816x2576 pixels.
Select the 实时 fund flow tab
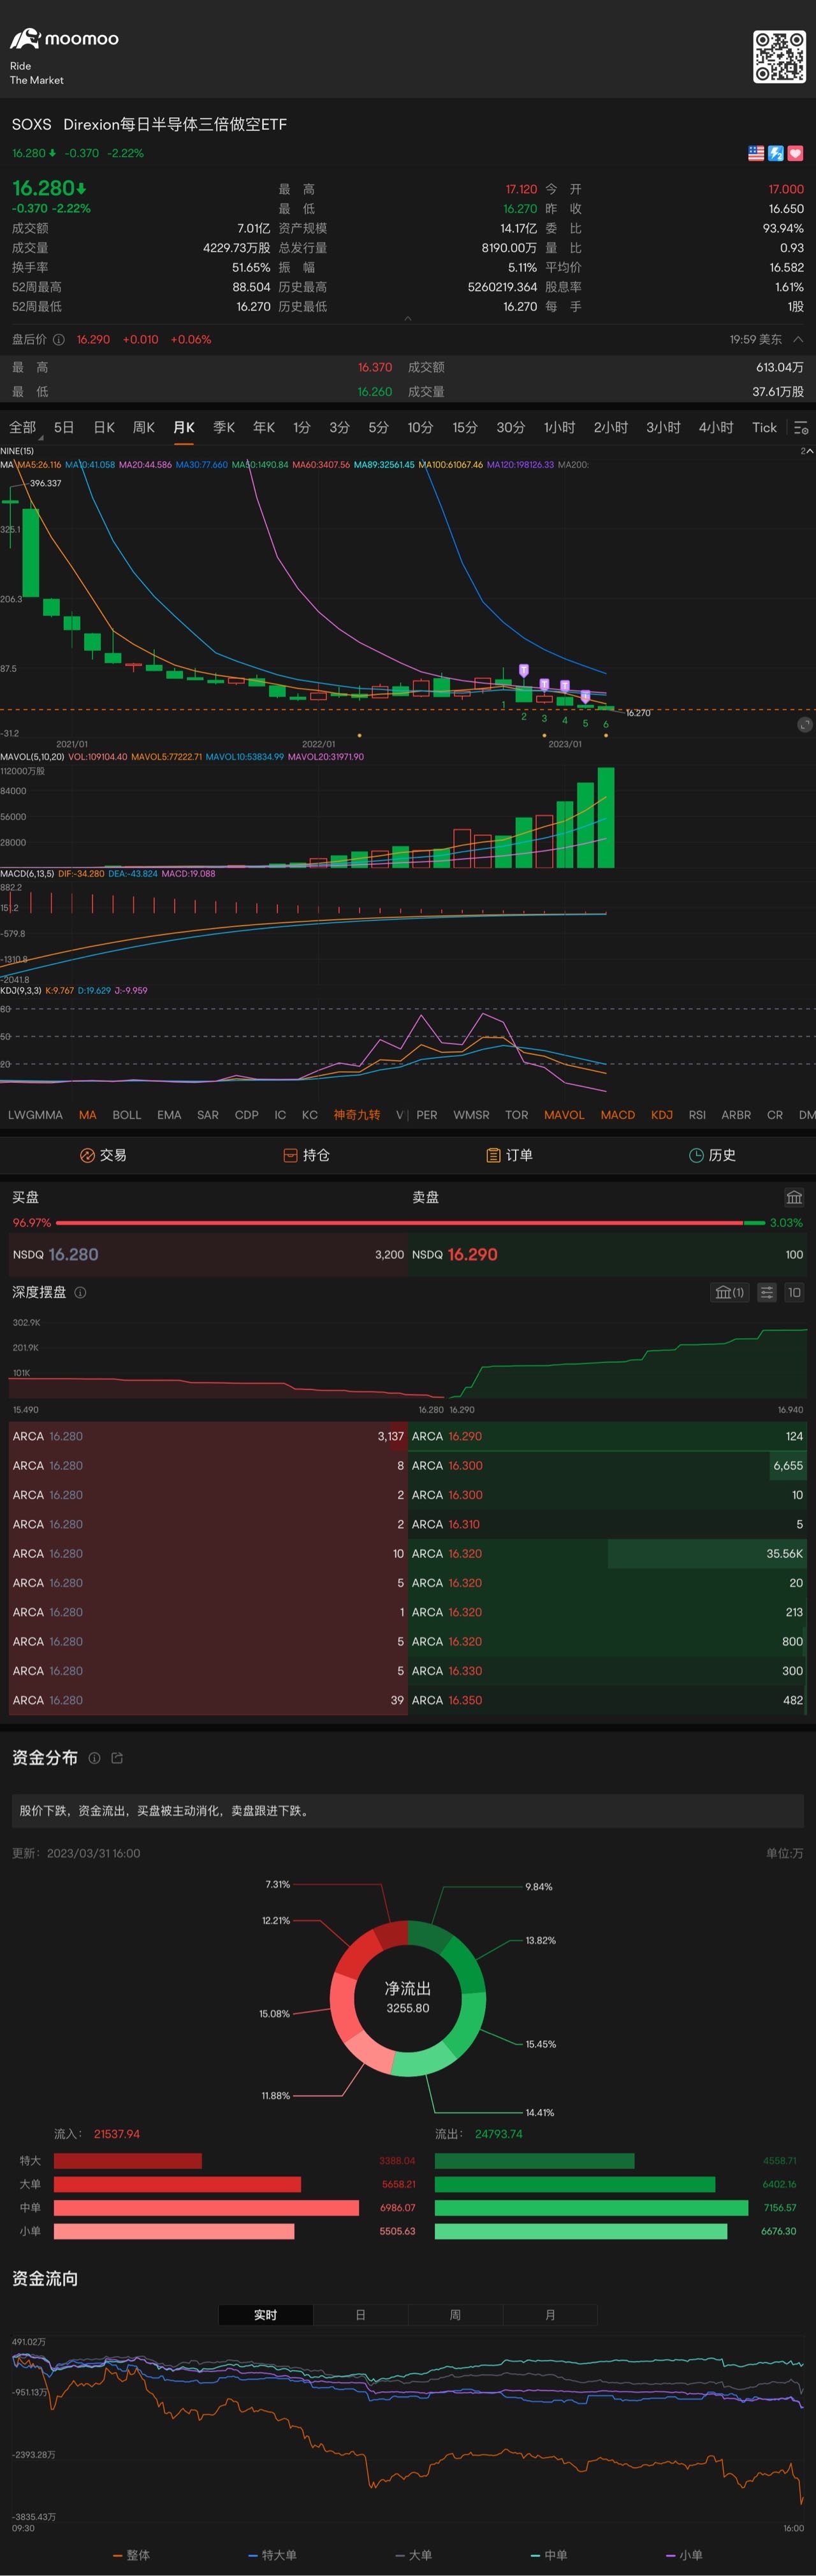[265, 2315]
